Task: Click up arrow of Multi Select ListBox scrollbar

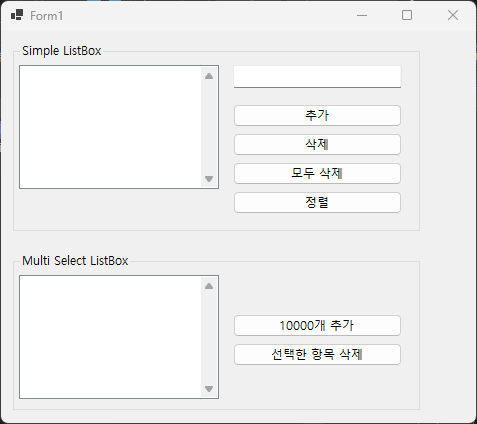Action: [x=209, y=286]
